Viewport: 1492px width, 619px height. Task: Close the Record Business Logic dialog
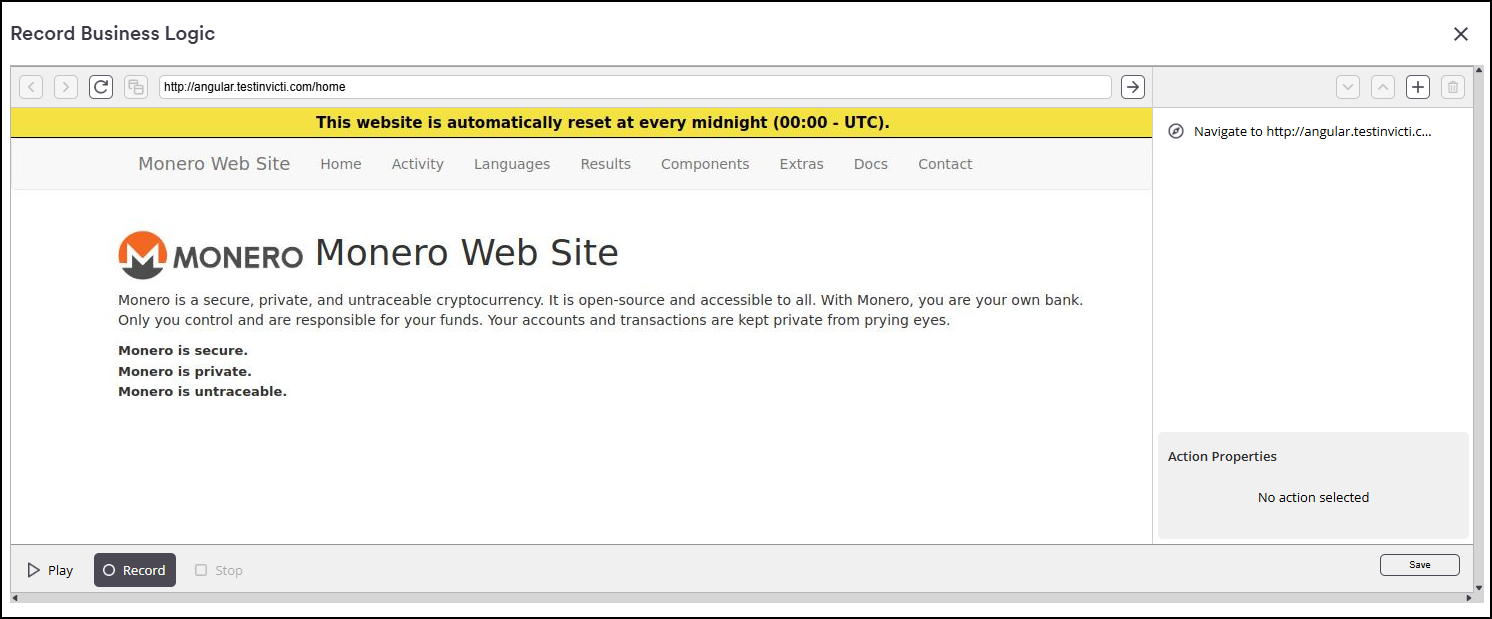[x=1461, y=34]
